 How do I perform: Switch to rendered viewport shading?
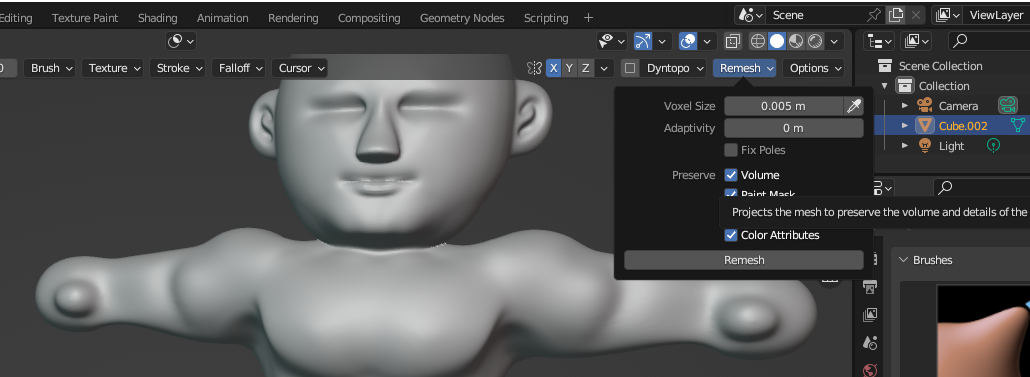pyautogui.click(x=815, y=41)
